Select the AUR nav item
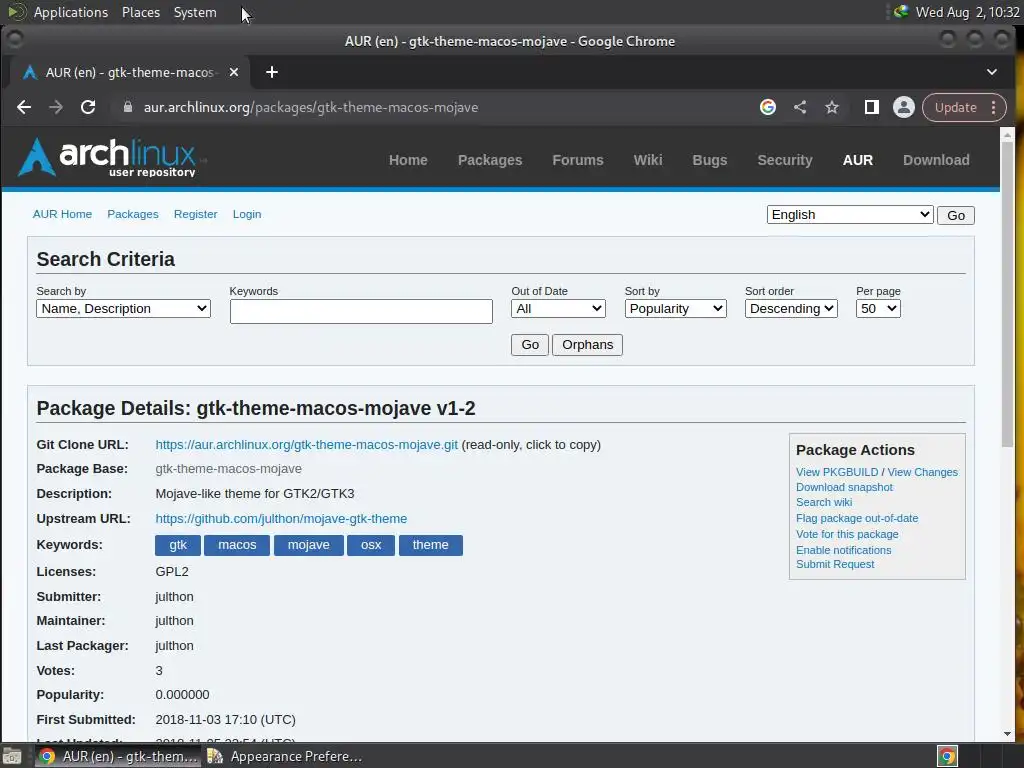The image size is (1024, 768). [857, 160]
